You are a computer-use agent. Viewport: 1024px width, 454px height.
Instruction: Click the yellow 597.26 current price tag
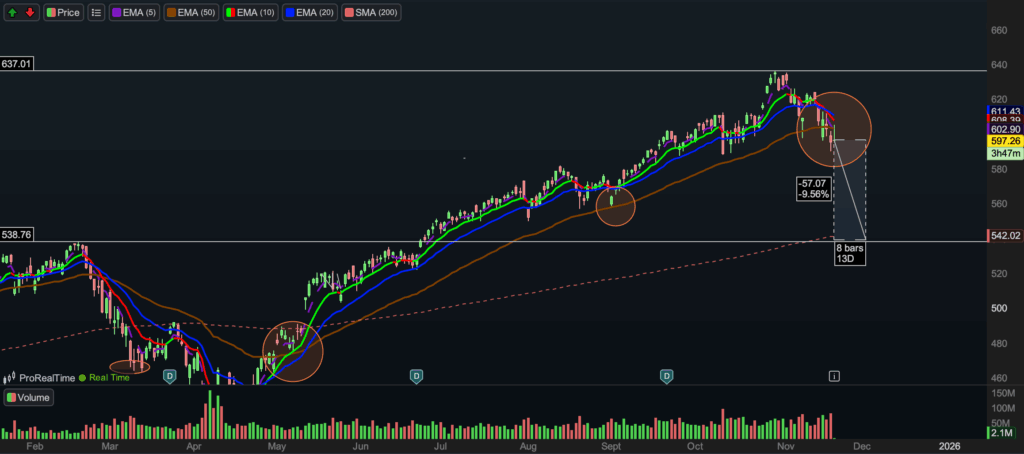click(x=1003, y=142)
